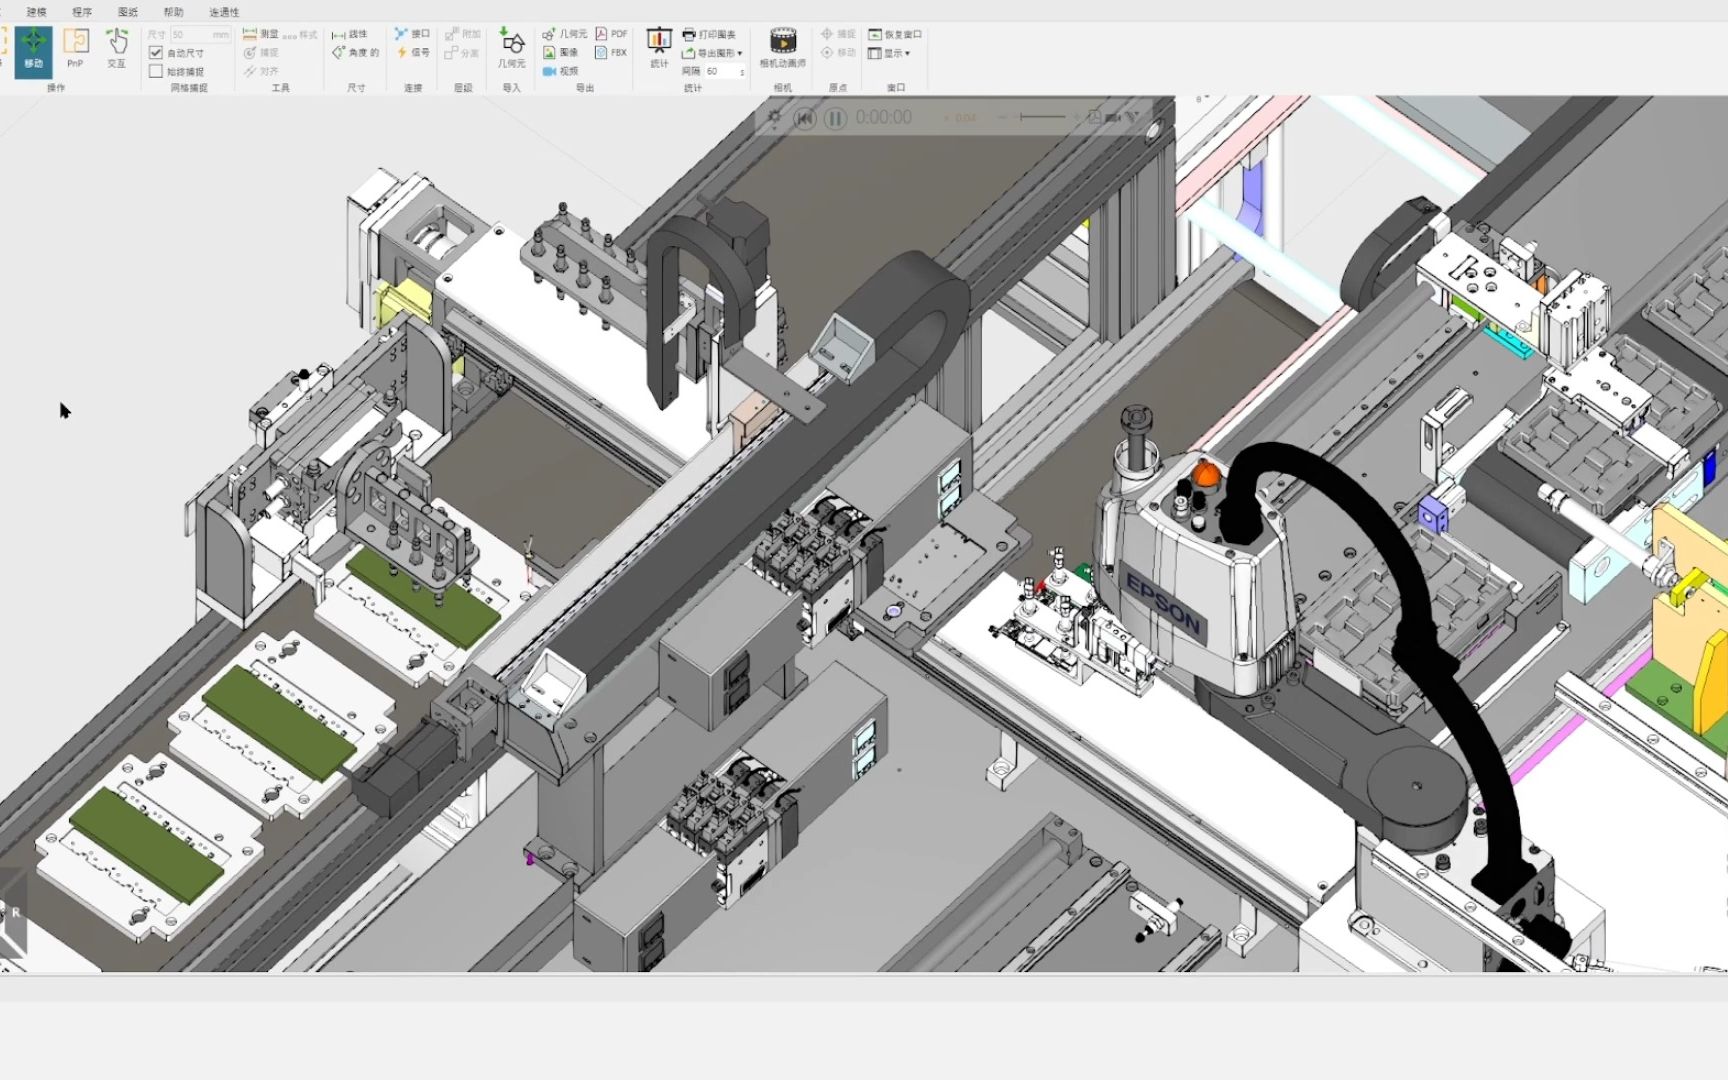Show 接口 interface connections

click(x=412, y=34)
